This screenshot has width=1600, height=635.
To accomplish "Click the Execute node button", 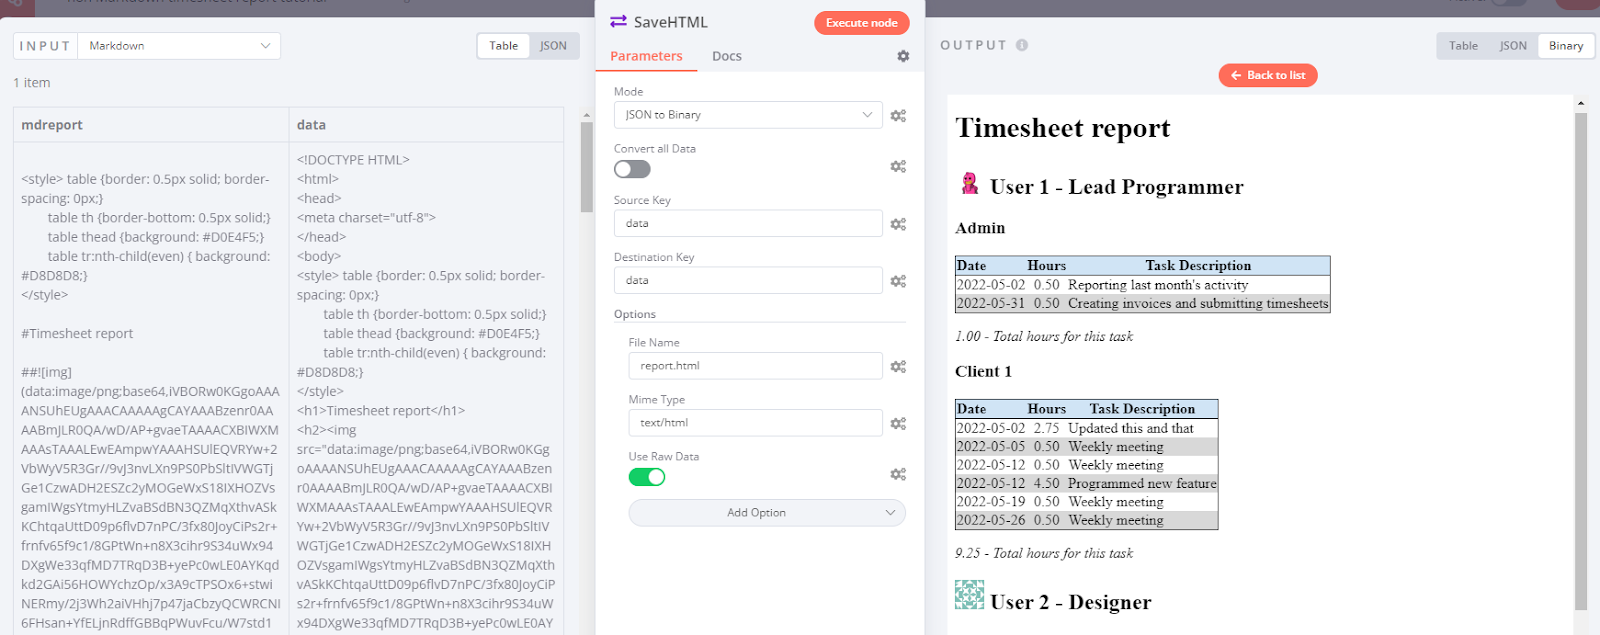I will click(861, 23).
